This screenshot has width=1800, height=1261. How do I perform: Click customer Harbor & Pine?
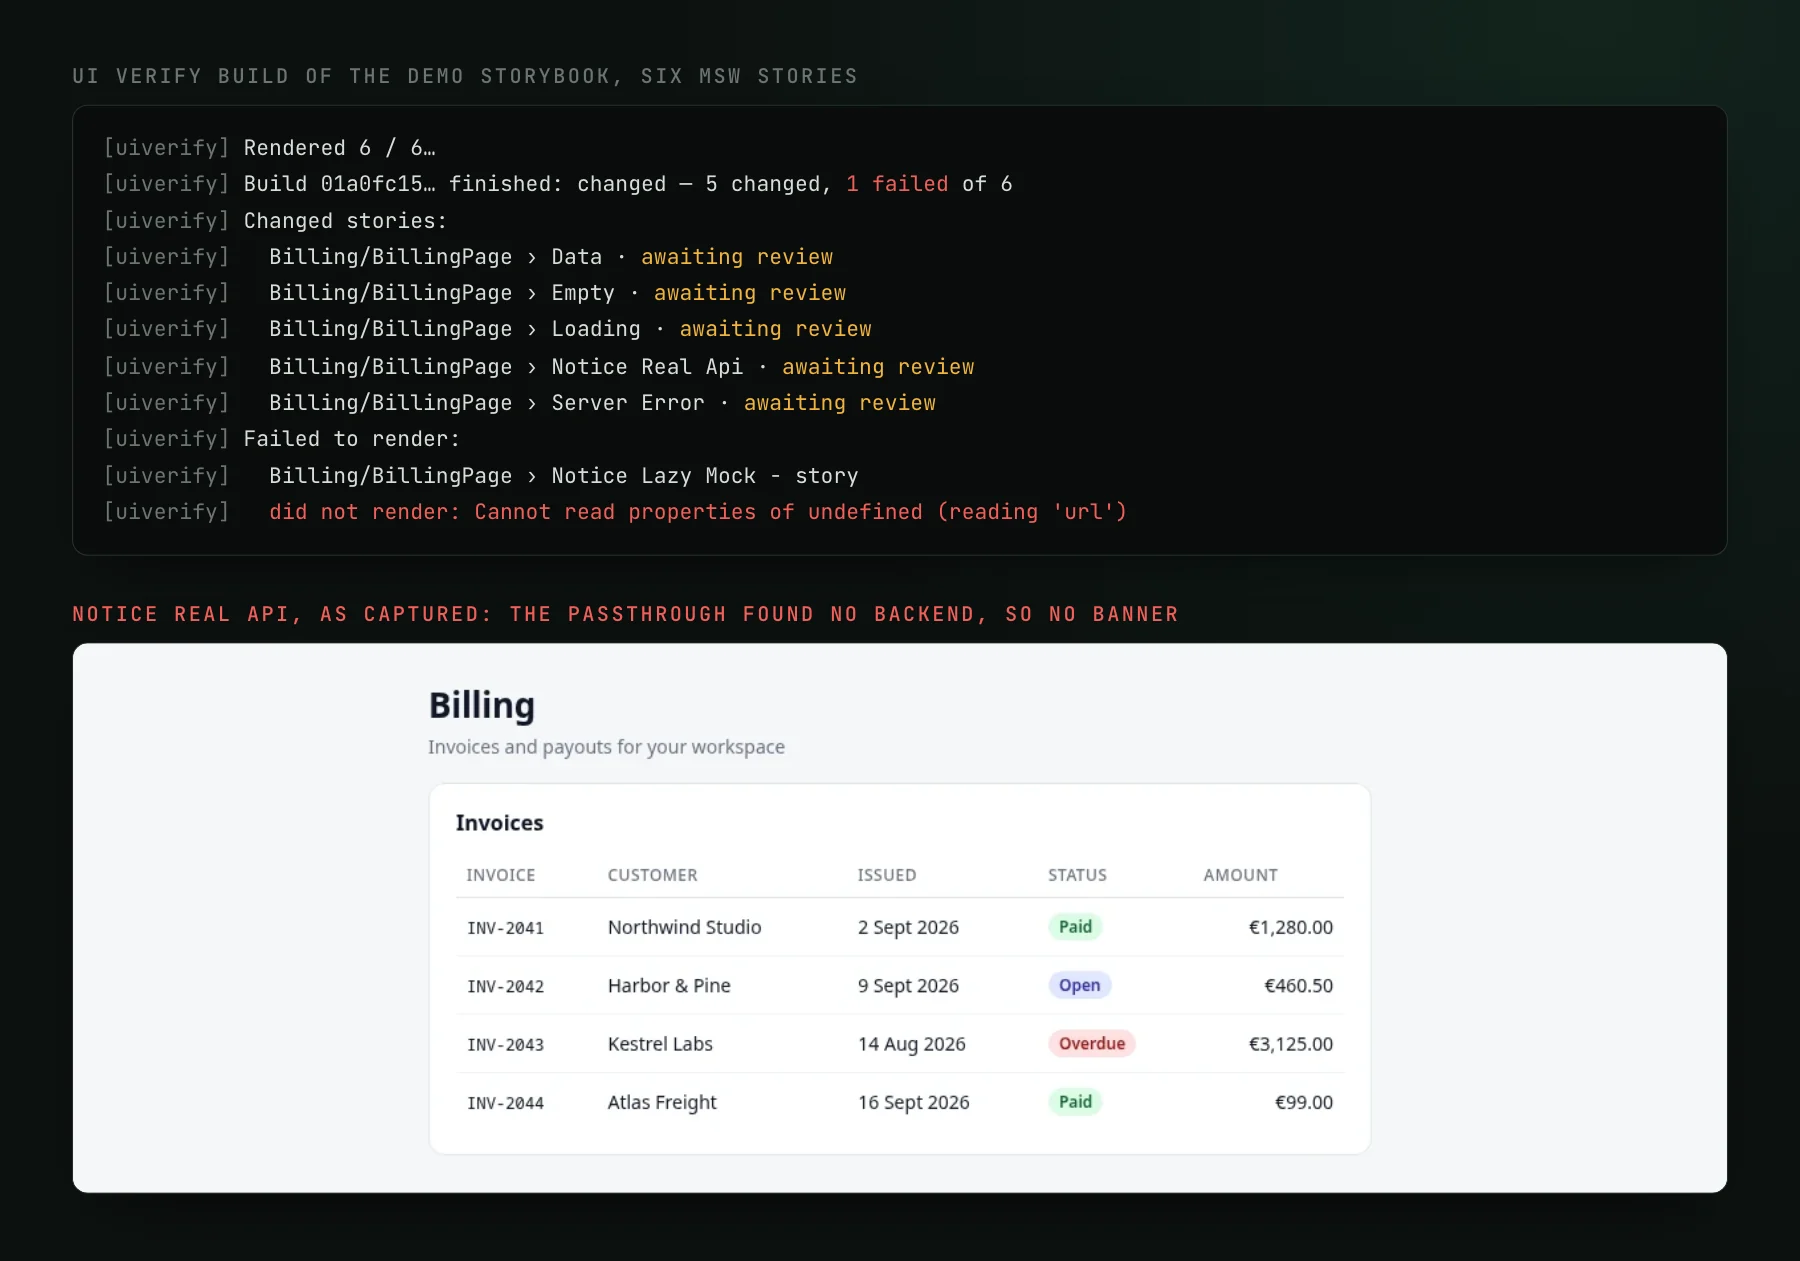(669, 985)
